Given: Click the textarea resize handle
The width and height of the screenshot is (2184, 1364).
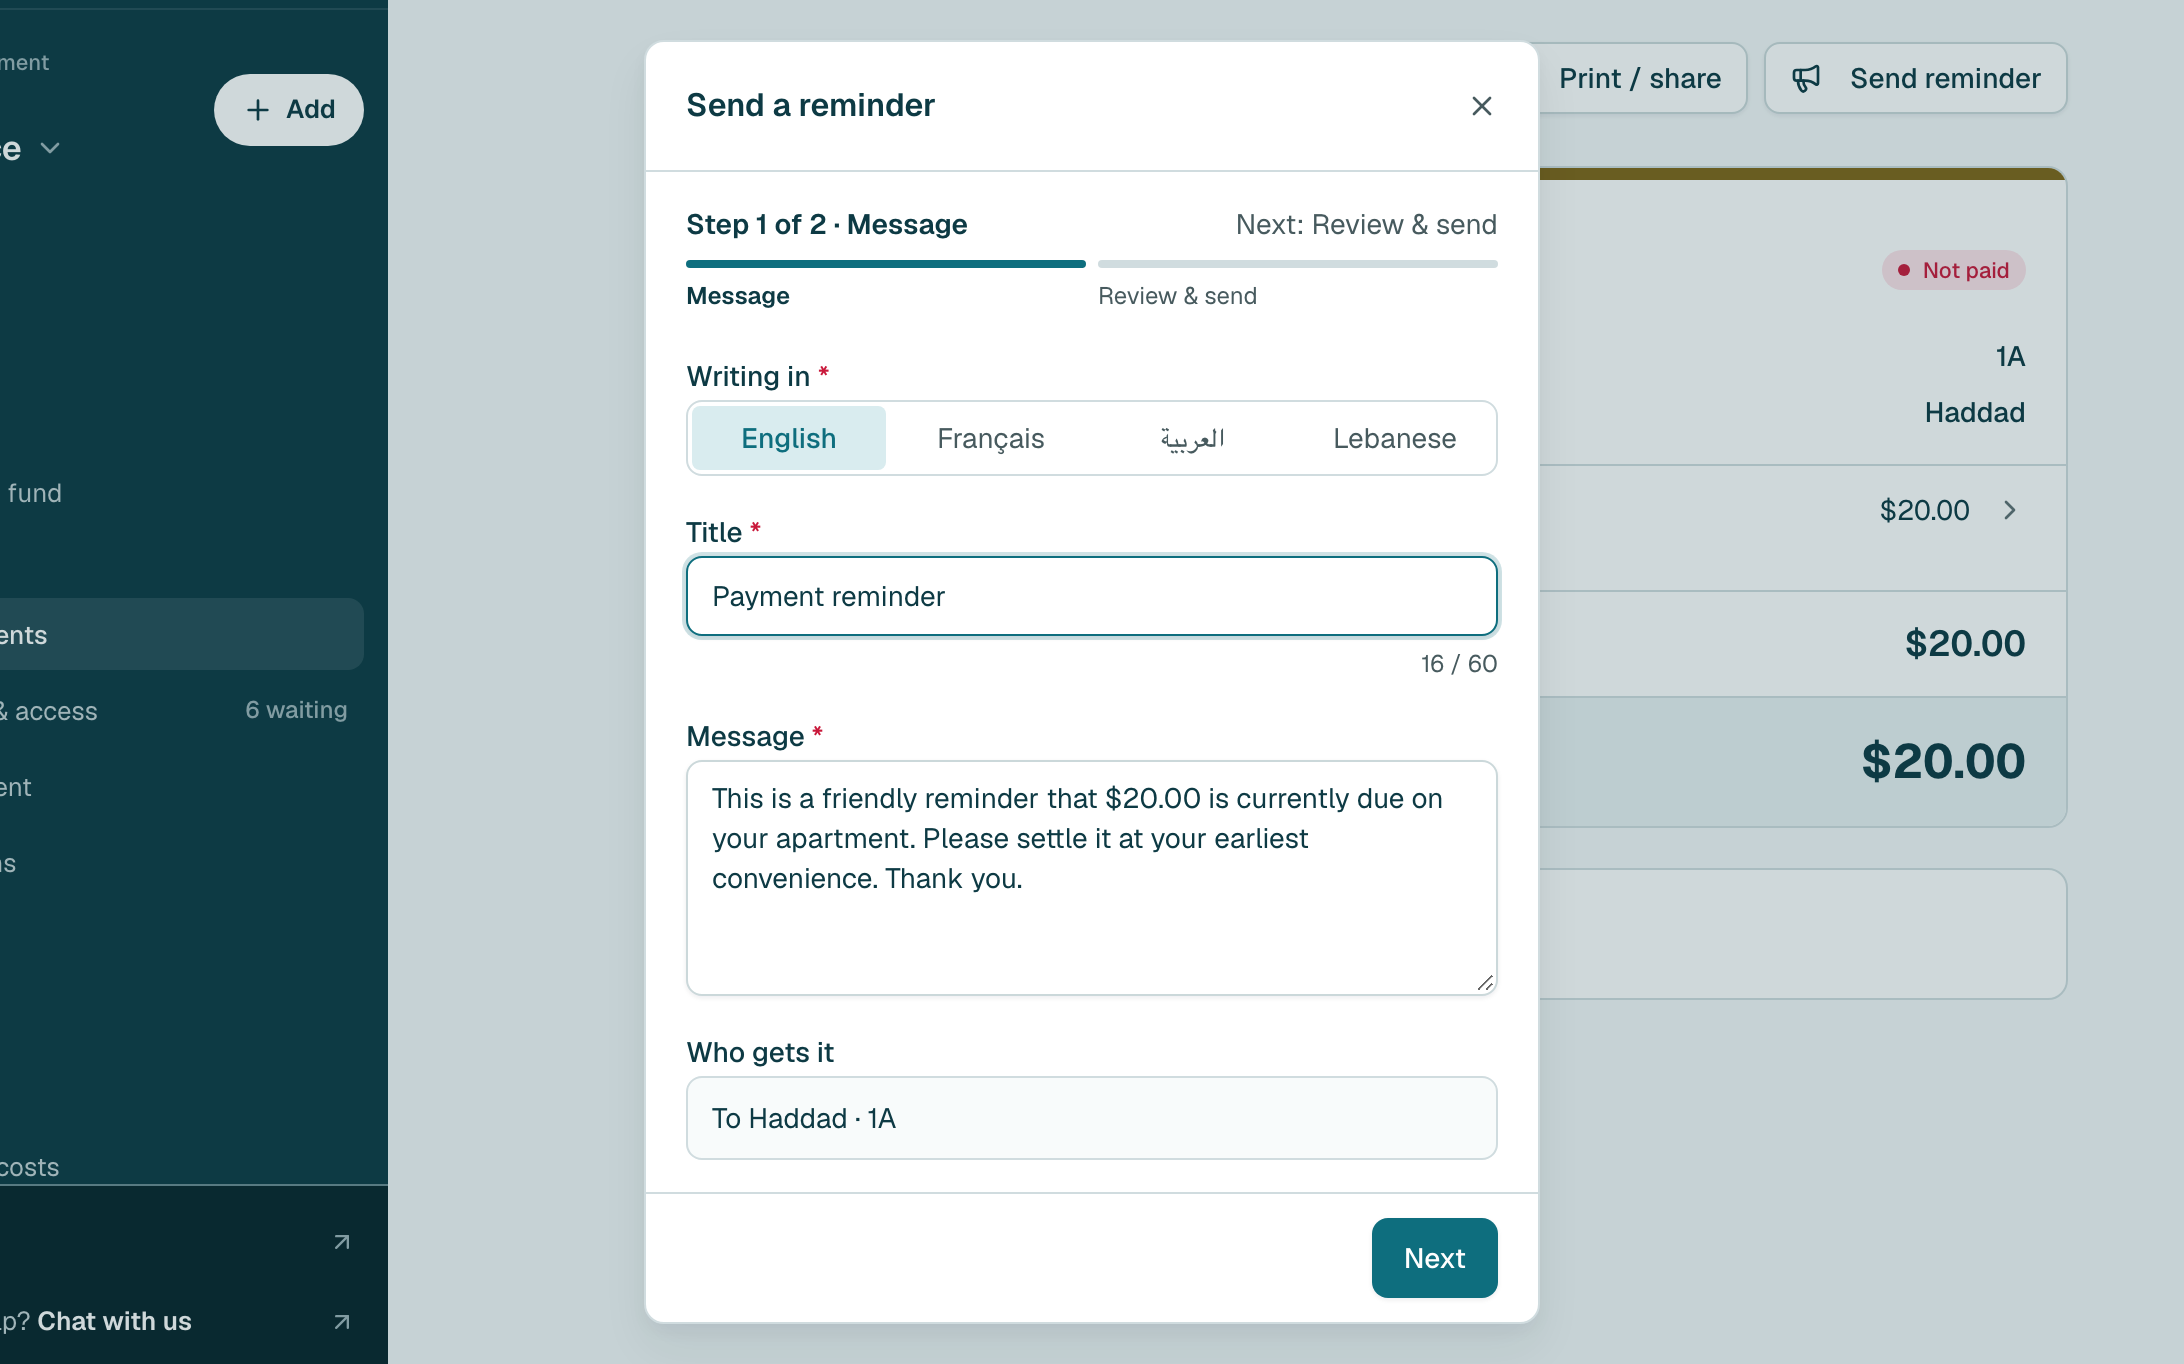Looking at the screenshot, I should (1485, 983).
